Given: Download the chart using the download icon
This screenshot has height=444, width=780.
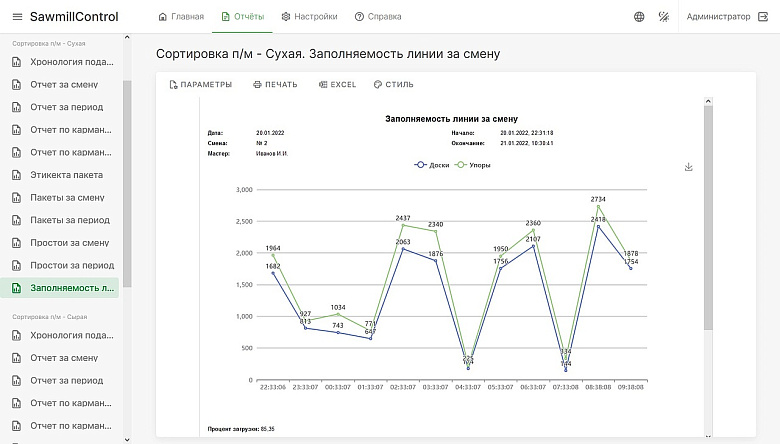Looking at the screenshot, I should [688, 167].
